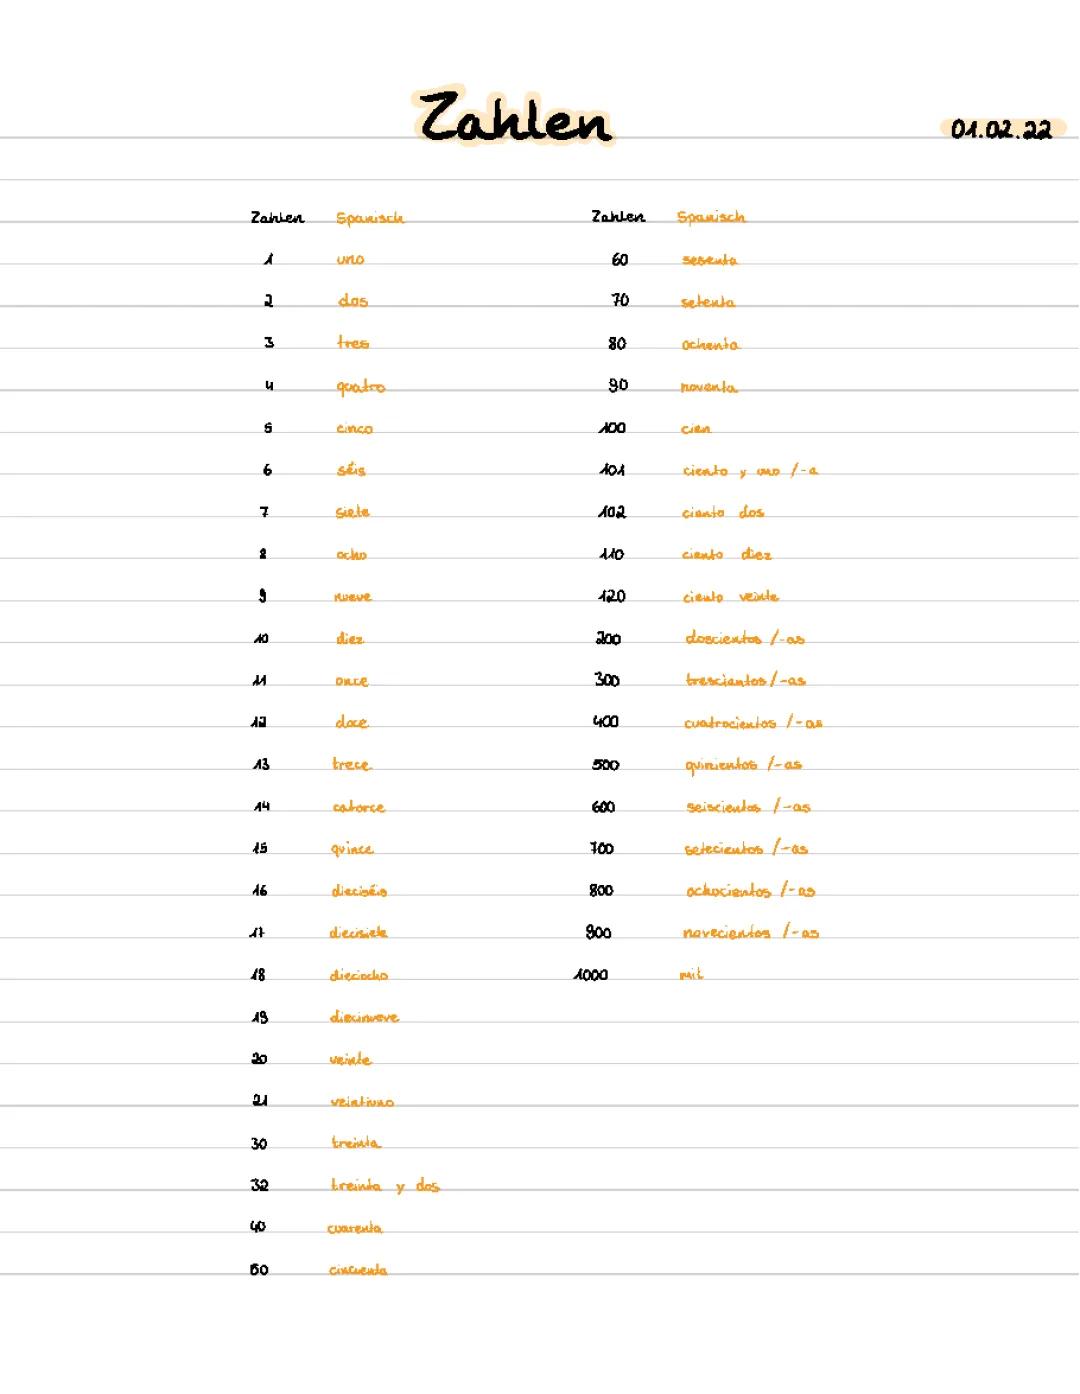The height and width of the screenshot is (1394, 1080).
Task: Select the Spanish word "uno"
Action: (x=350, y=260)
